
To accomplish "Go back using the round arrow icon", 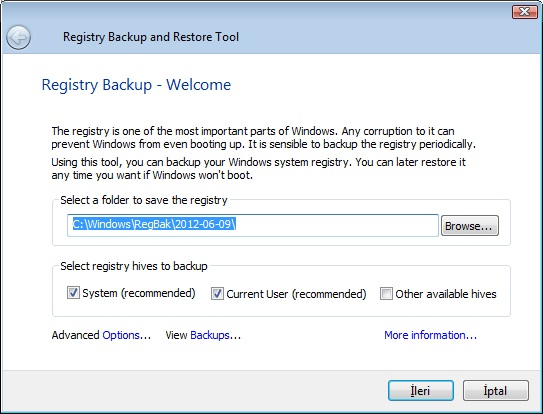I will 18,37.
